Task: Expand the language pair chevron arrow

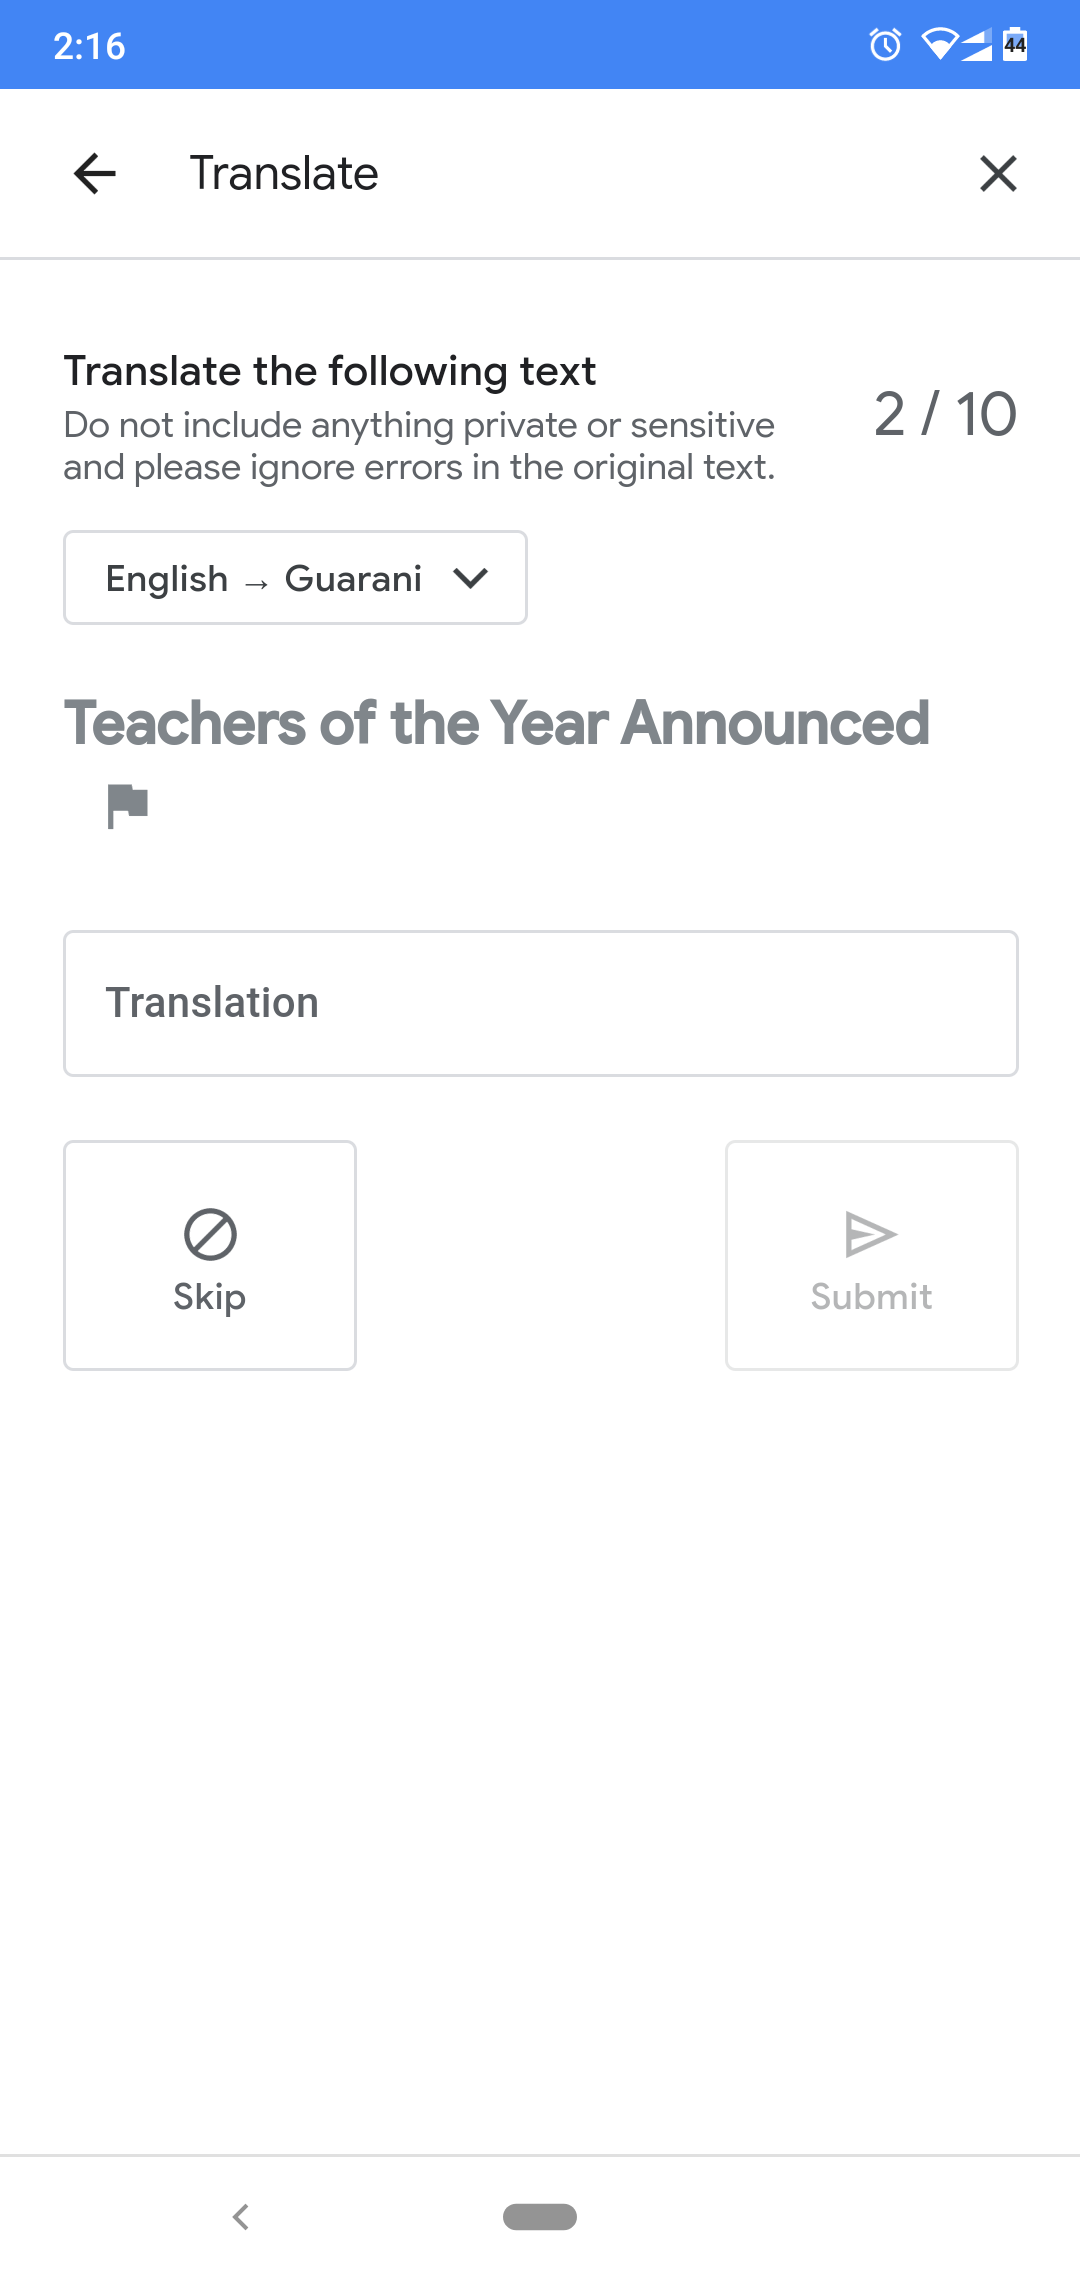Action: click(470, 578)
